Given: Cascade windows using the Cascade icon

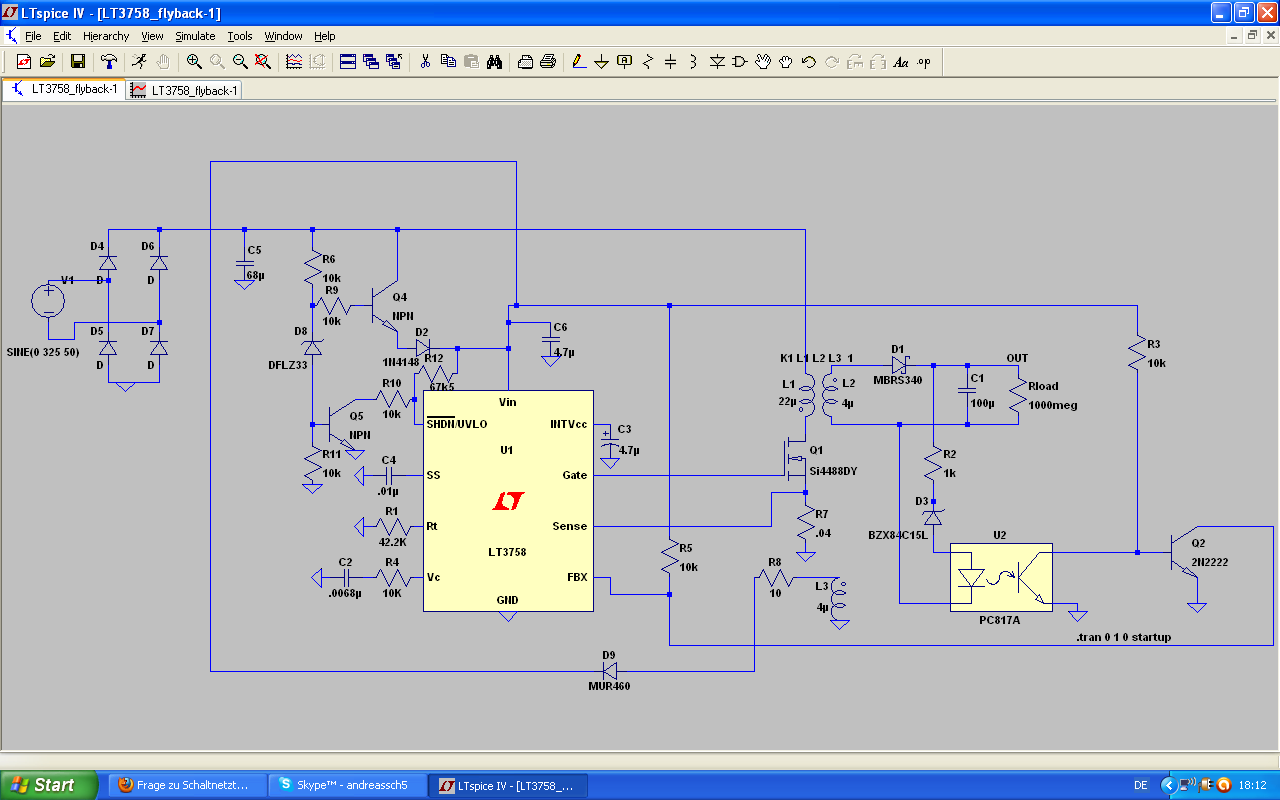Looking at the screenshot, I should 371,62.
